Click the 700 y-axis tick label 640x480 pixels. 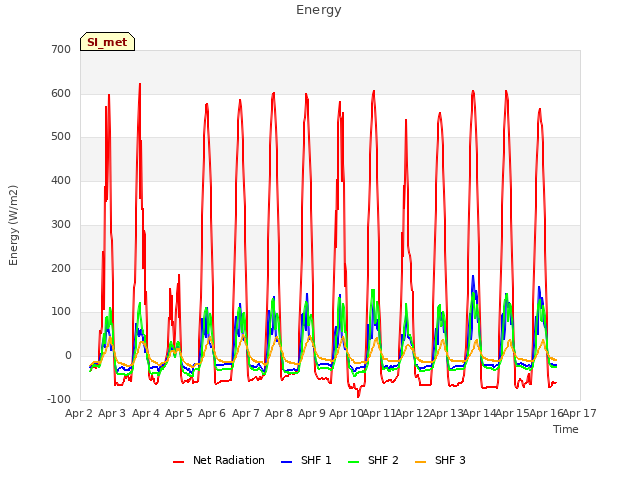pos(61,50)
